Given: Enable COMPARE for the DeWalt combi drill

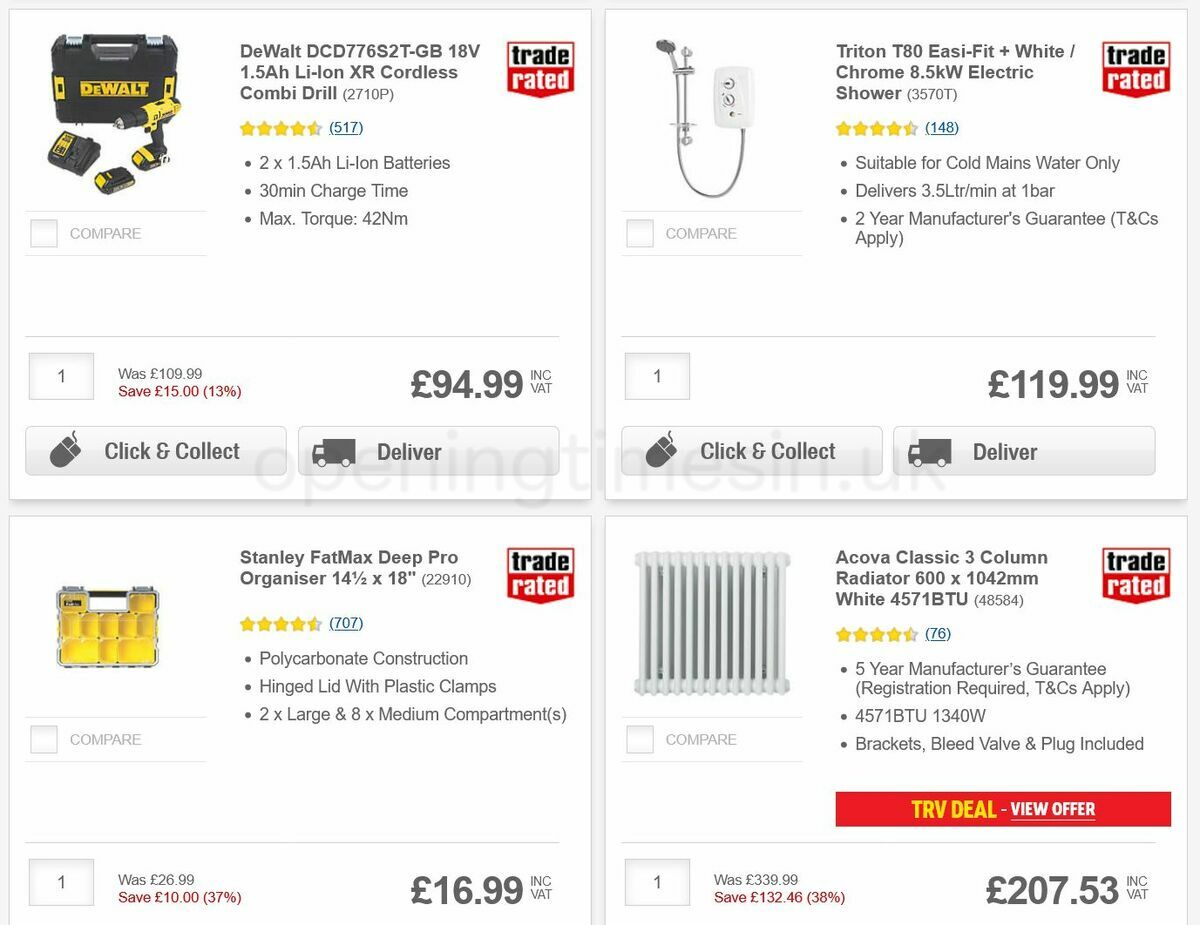Looking at the screenshot, I should pyautogui.click(x=44, y=233).
